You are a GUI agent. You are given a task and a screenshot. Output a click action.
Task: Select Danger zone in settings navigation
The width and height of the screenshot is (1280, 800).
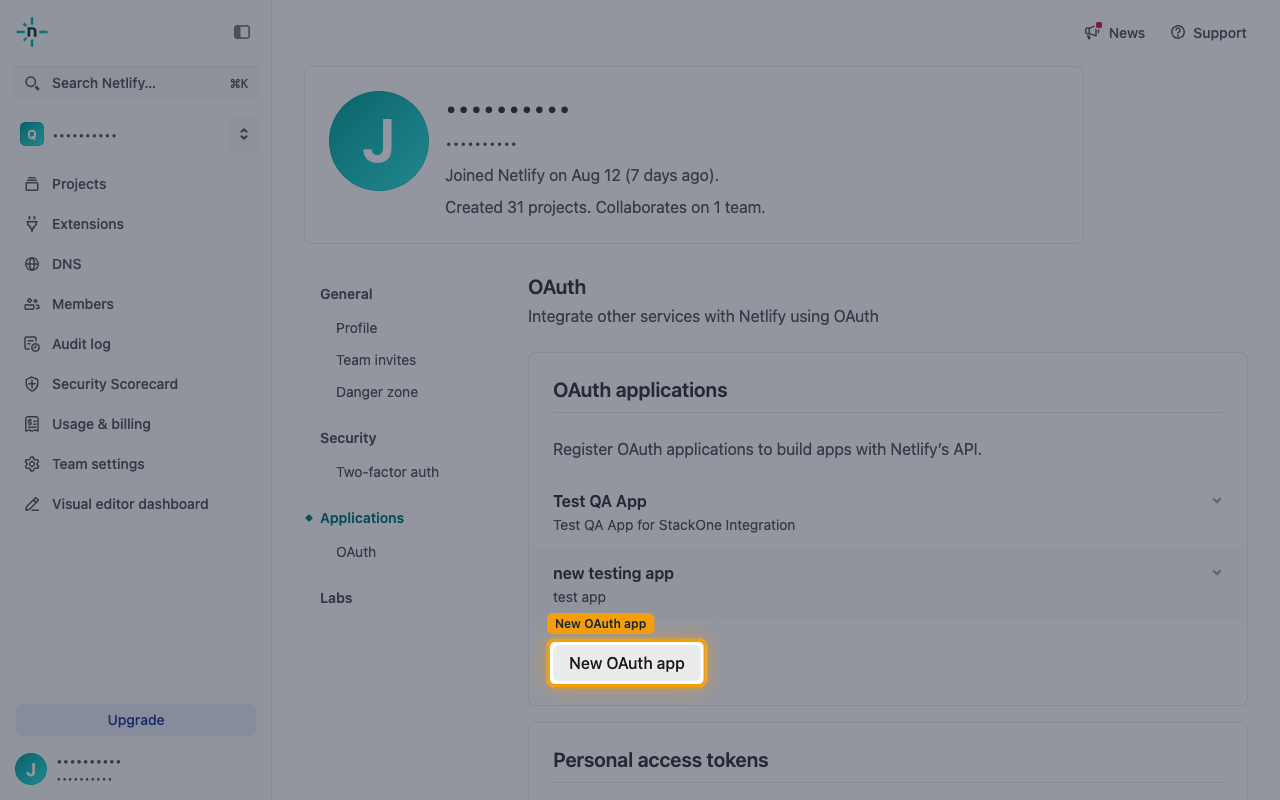tap(377, 392)
